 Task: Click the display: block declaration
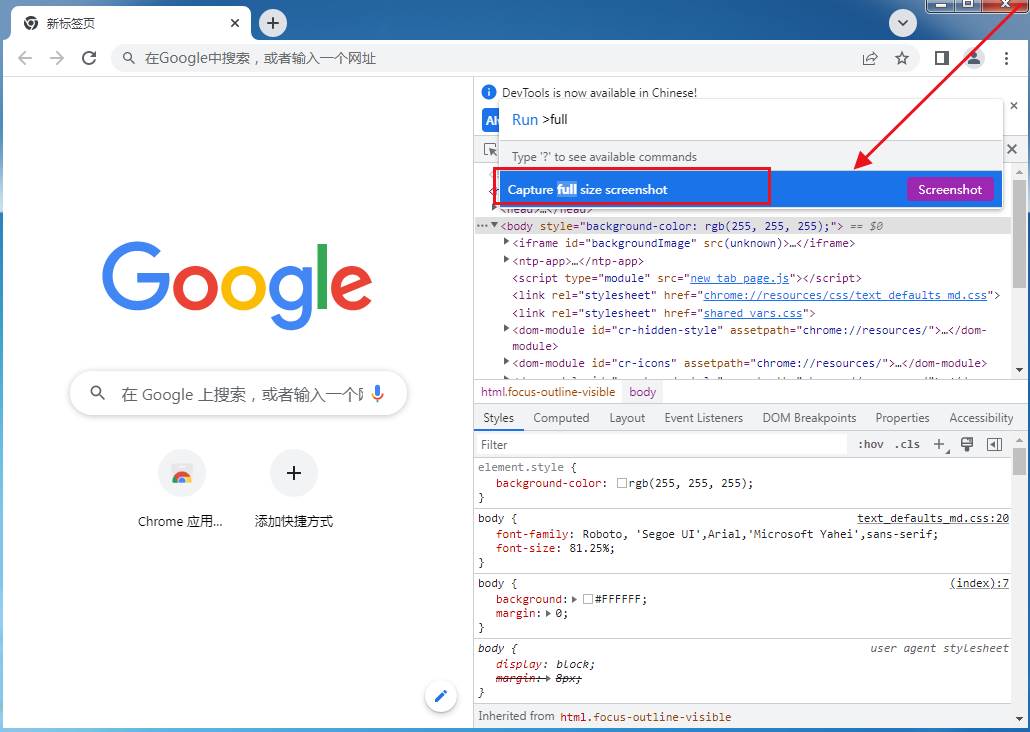545,664
